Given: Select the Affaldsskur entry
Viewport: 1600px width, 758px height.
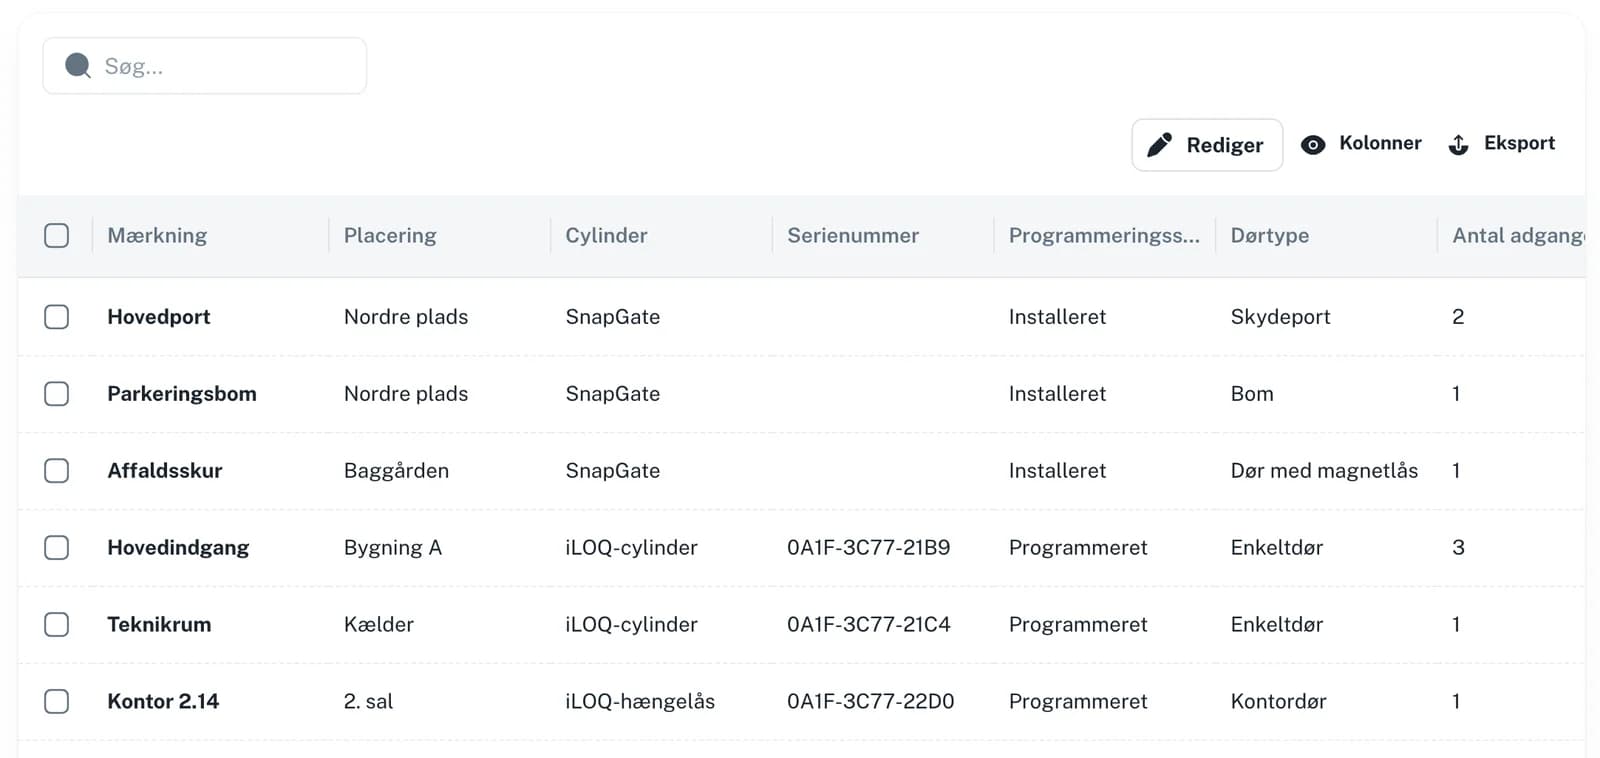Looking at the screenshot, I should 165,471.
